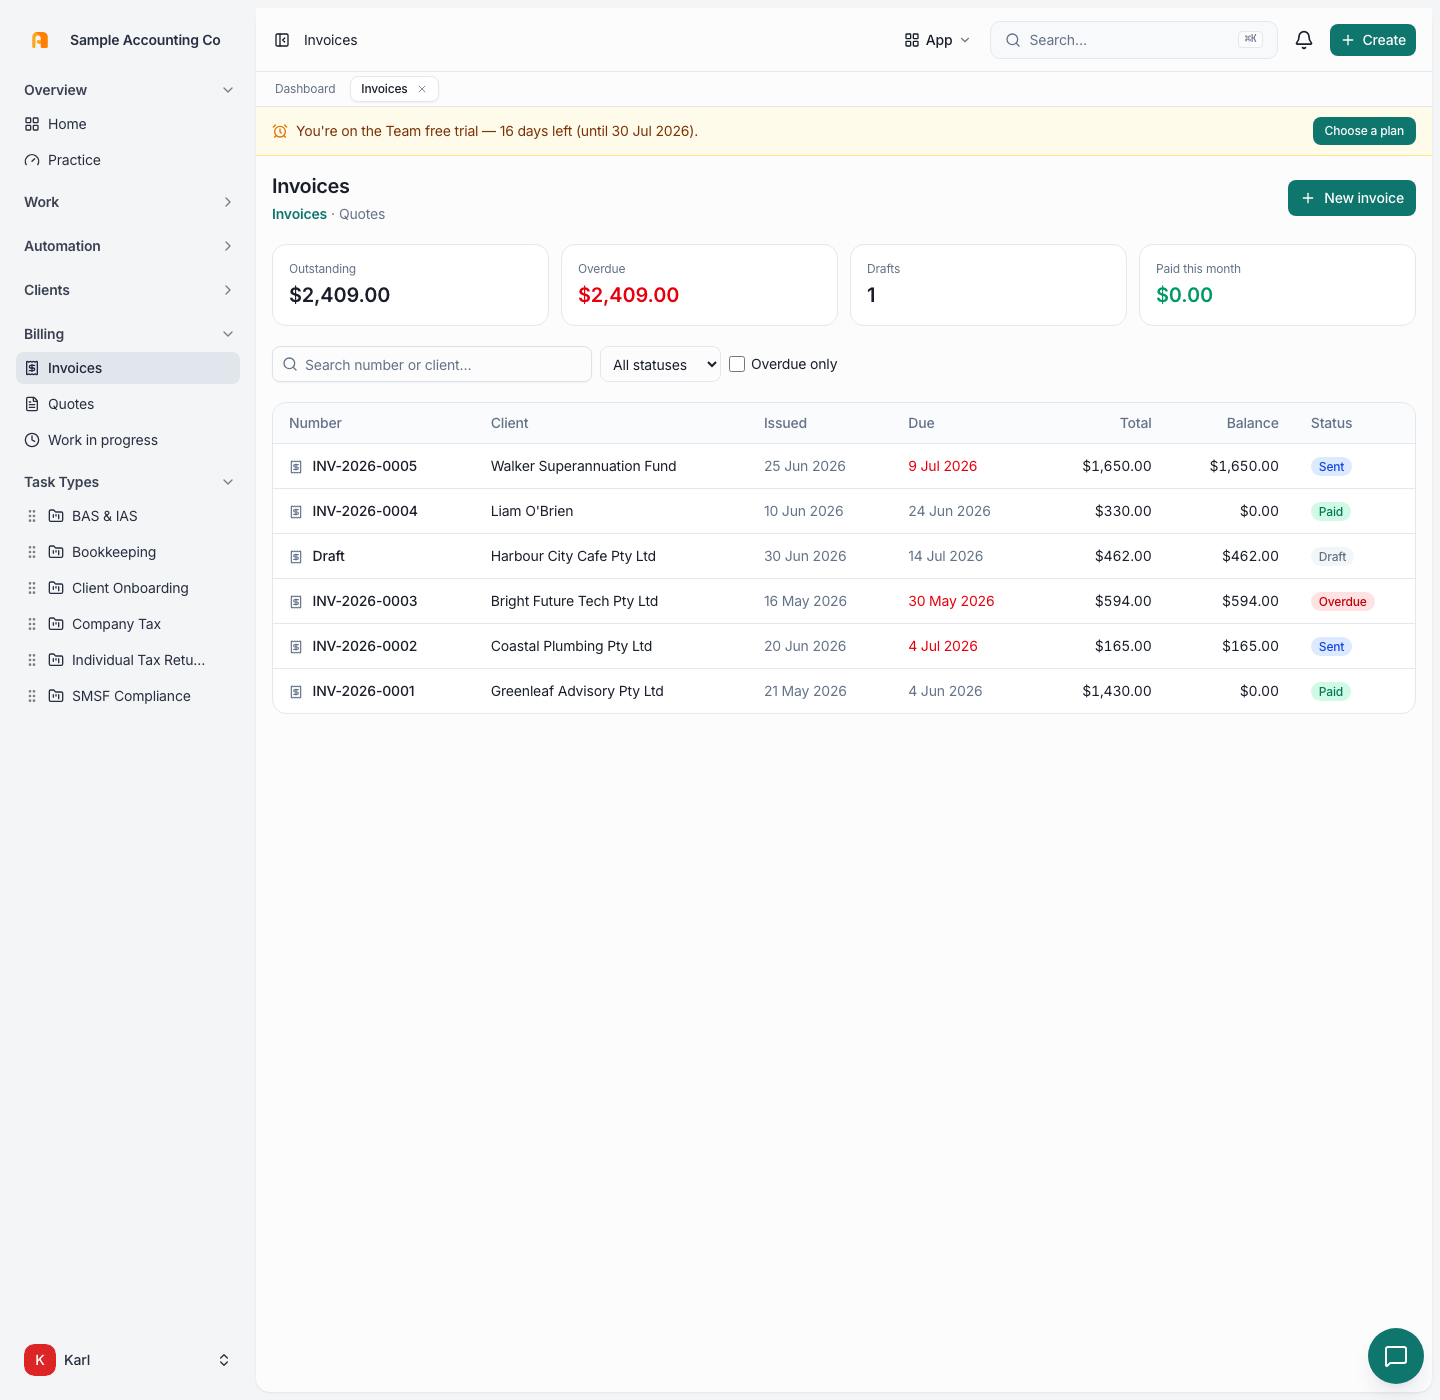This screenshot has width=1440, height=1400.
Task: Click the Create button
Action: pos(1373,40)
